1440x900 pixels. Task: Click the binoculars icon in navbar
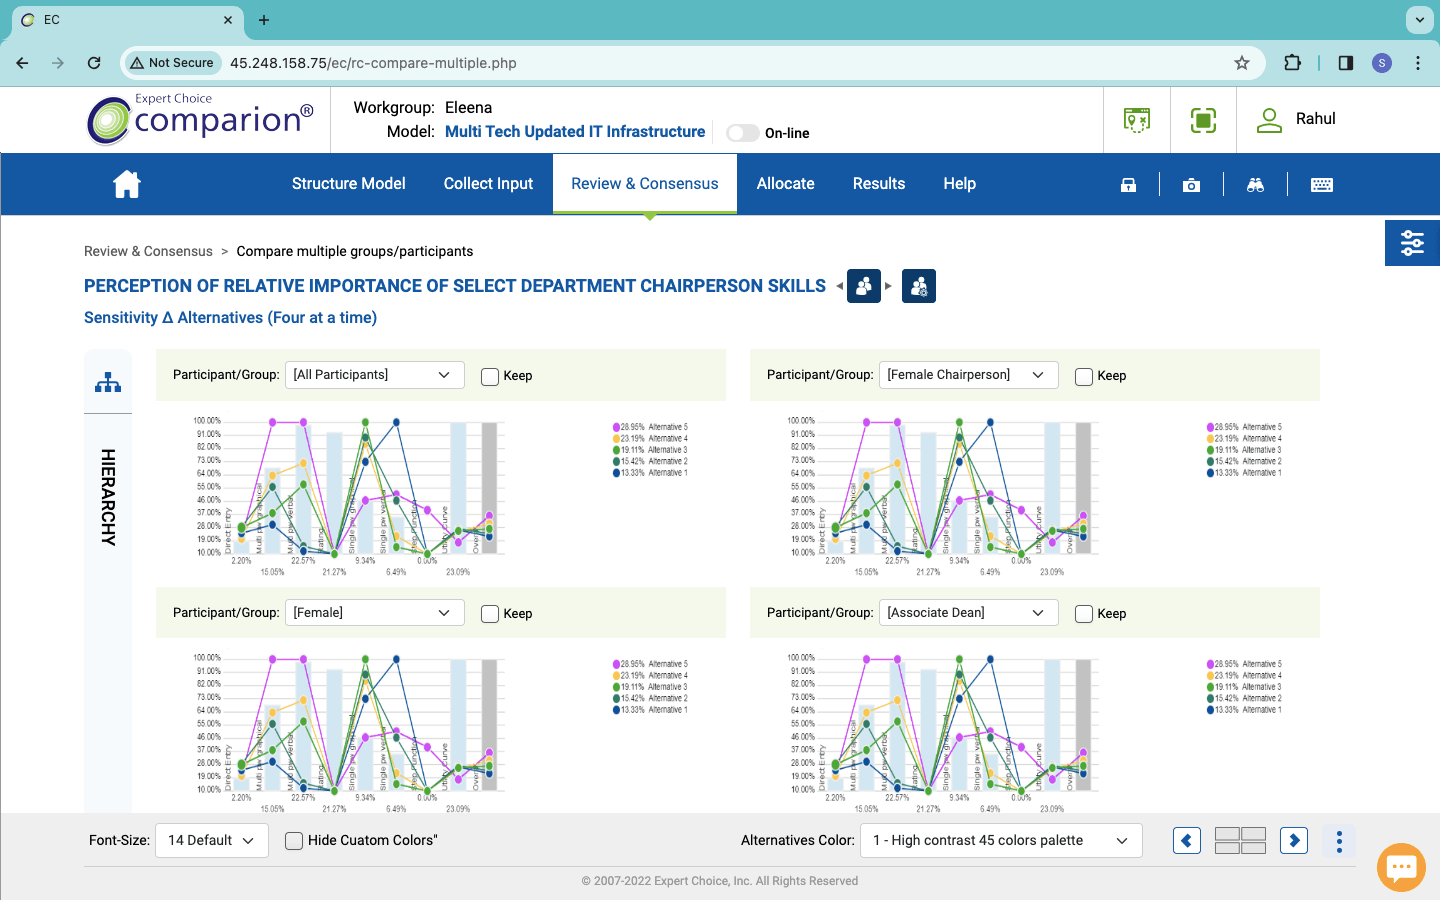coord(1256,185)
